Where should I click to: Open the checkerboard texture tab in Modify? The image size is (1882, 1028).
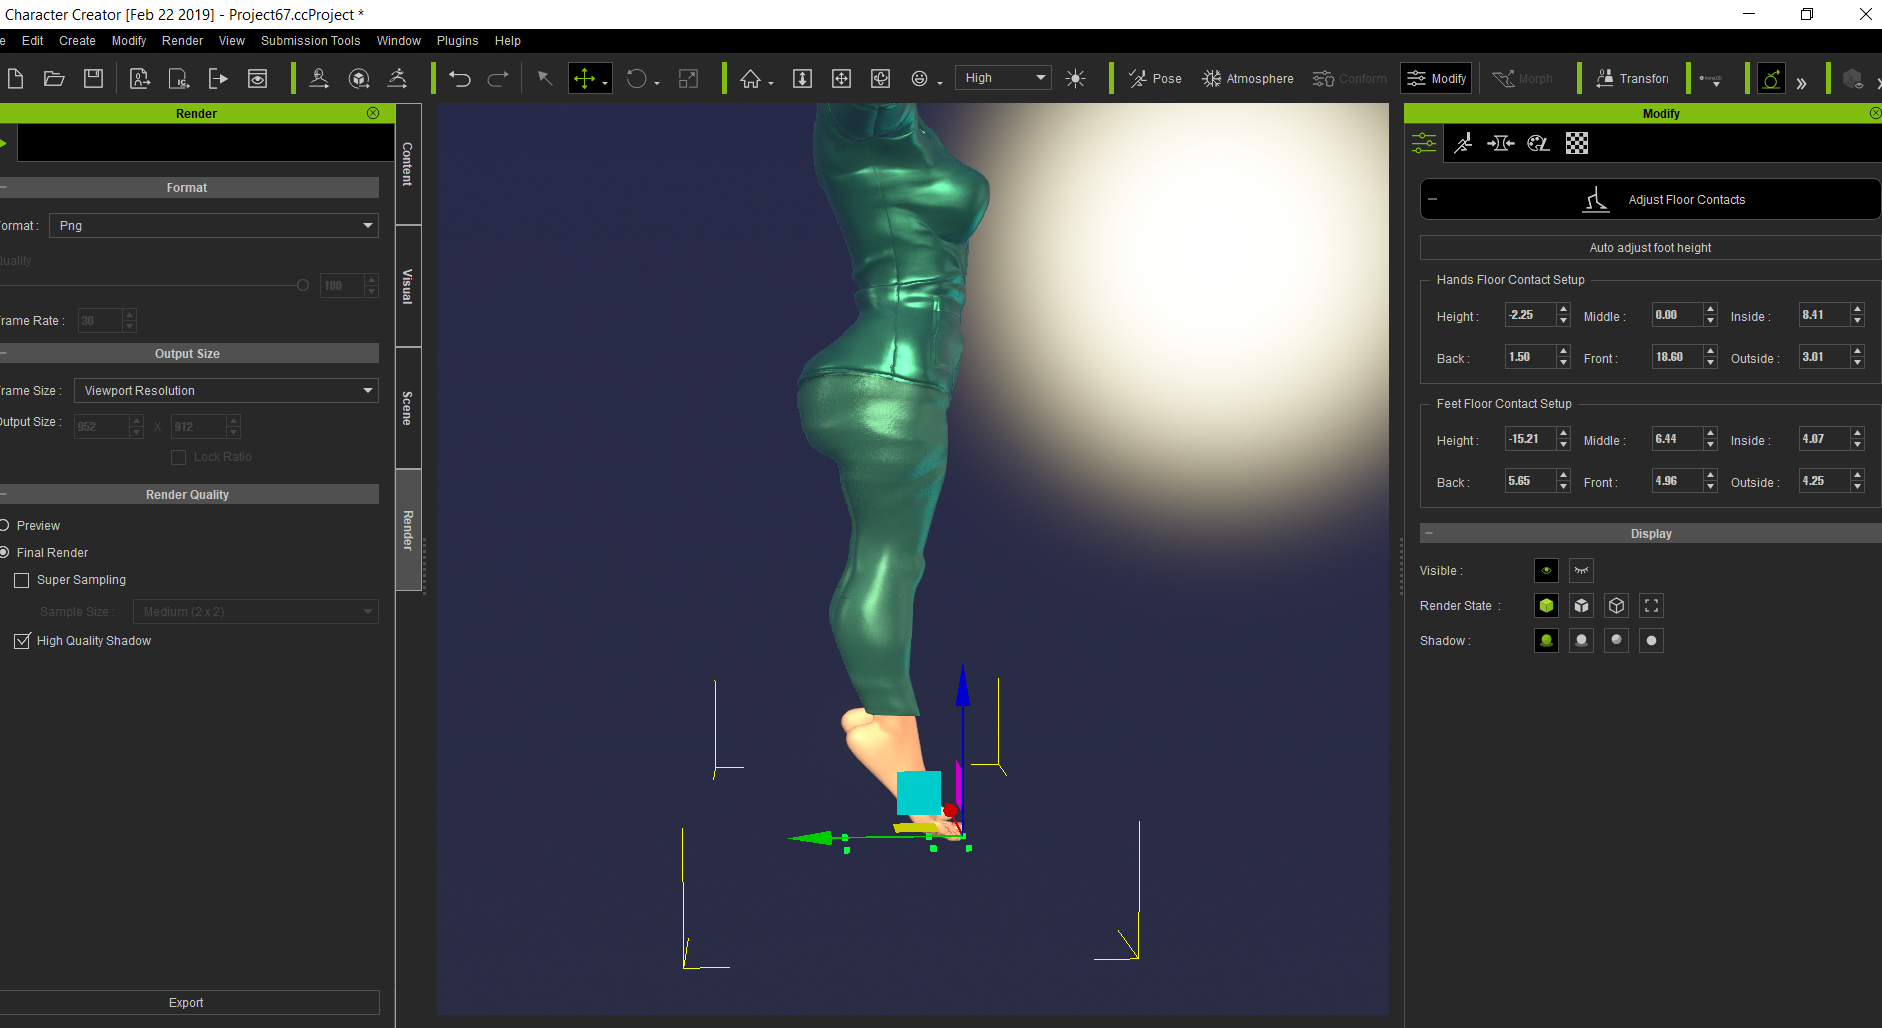(1577, 143)
